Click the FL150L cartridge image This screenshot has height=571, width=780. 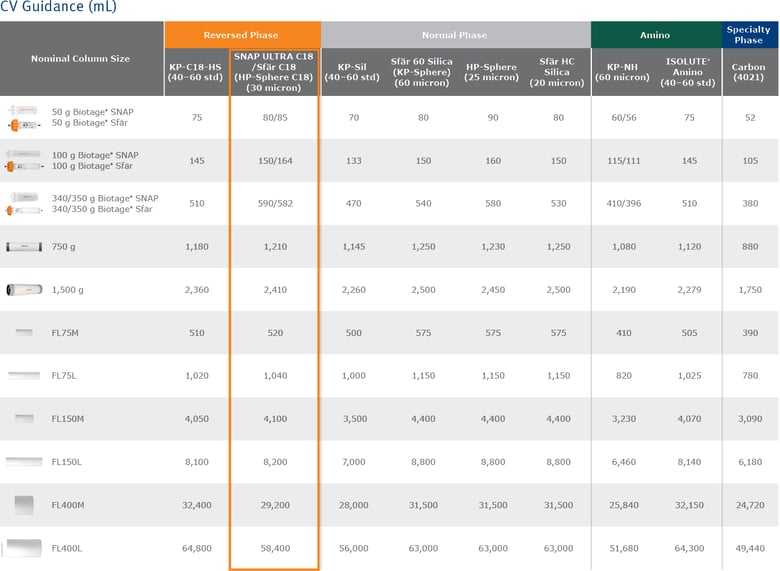coord(24,462)
